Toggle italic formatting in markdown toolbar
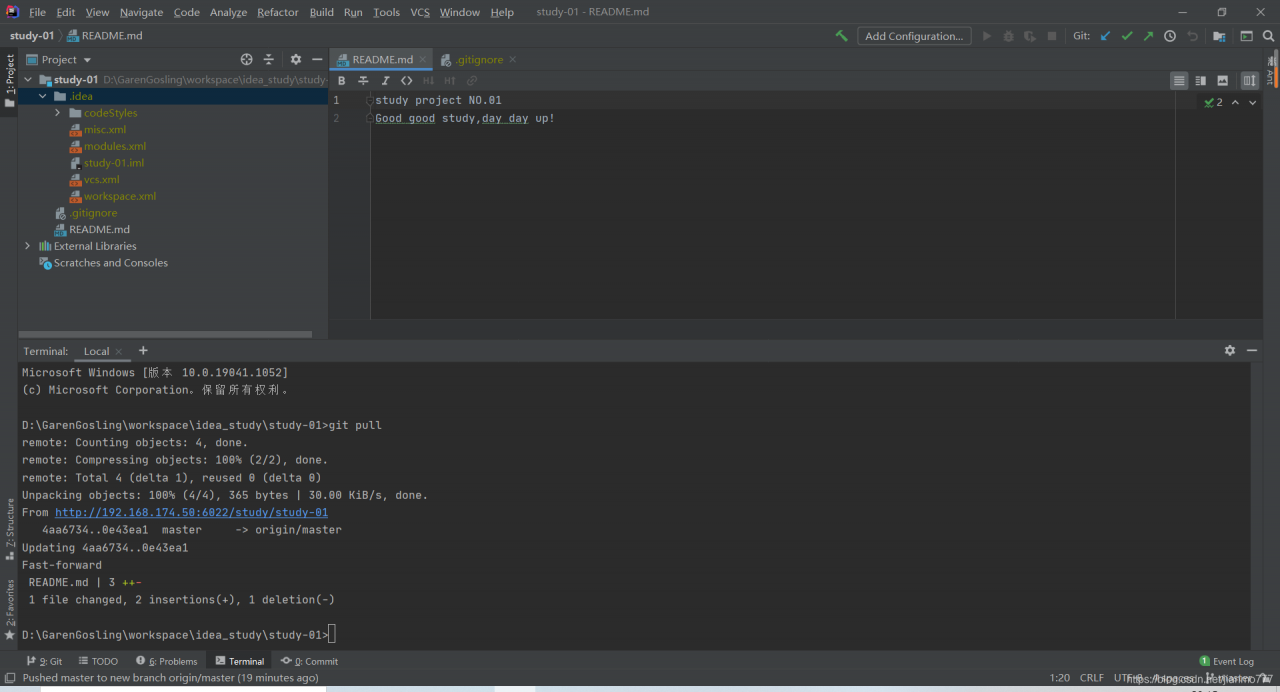1280x692 pixels. tap(385, 81)
